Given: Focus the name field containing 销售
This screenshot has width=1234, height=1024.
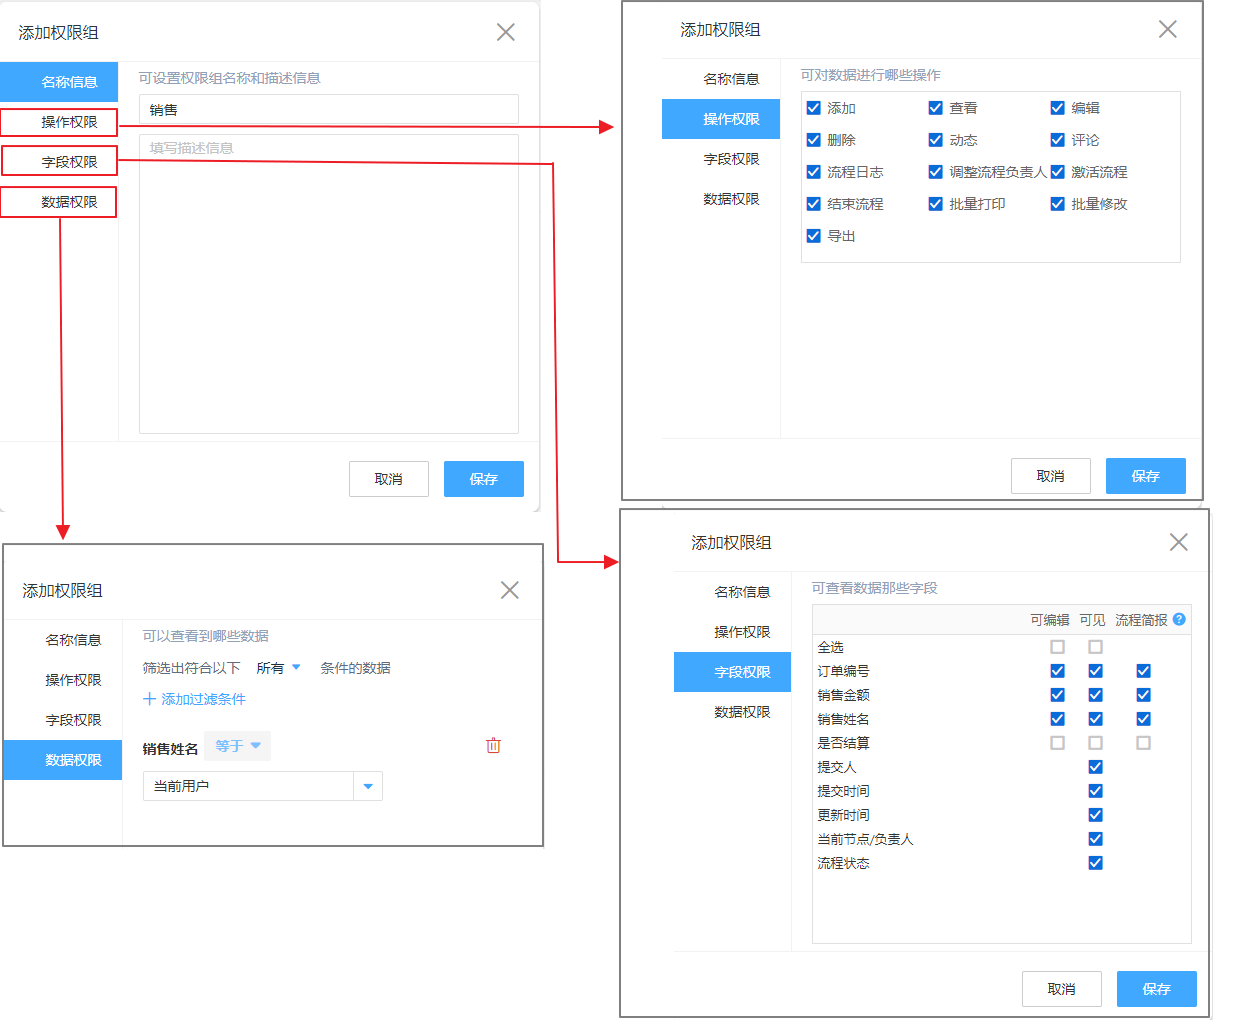Looking at the screenshot, I should click(328, 110).
